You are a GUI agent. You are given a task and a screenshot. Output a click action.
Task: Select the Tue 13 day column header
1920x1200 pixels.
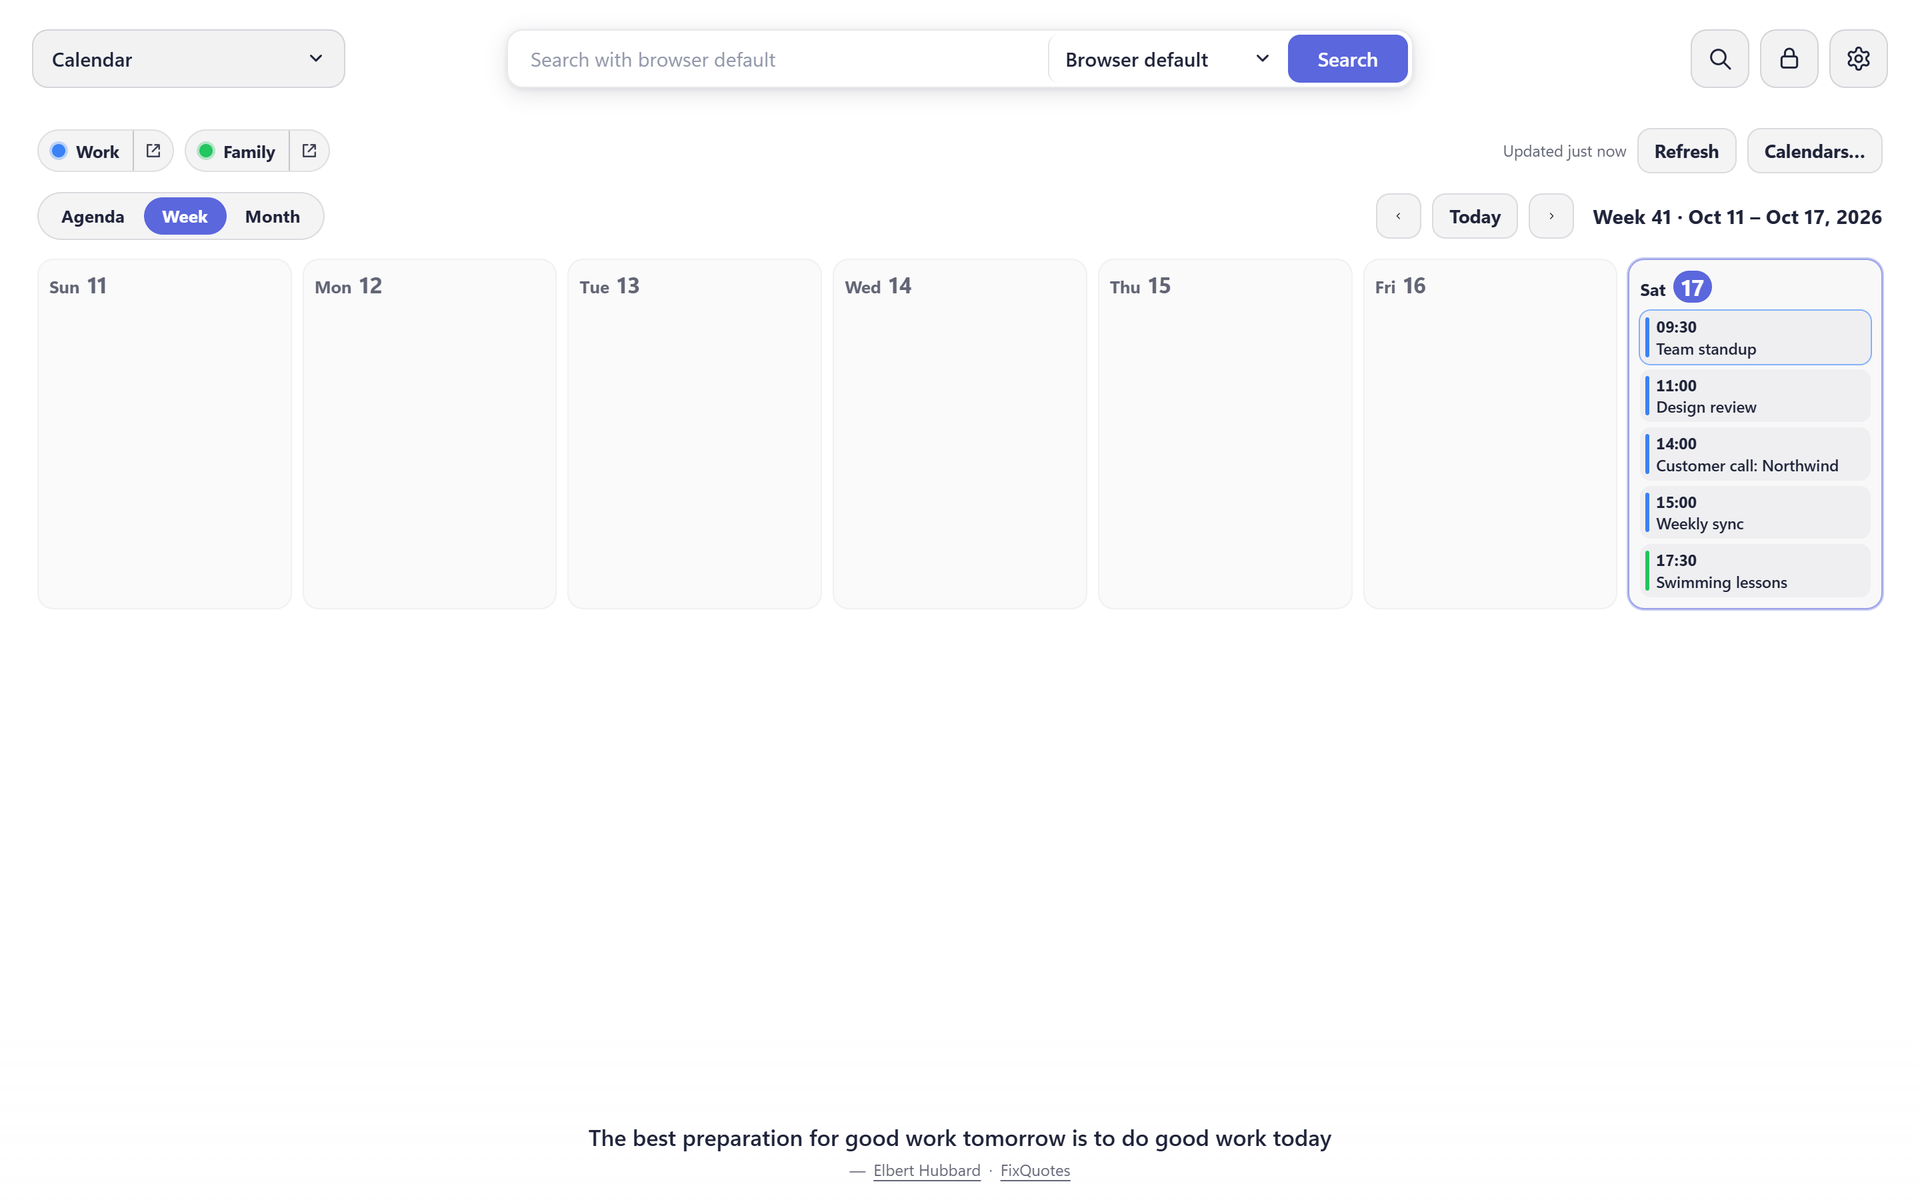609,286
